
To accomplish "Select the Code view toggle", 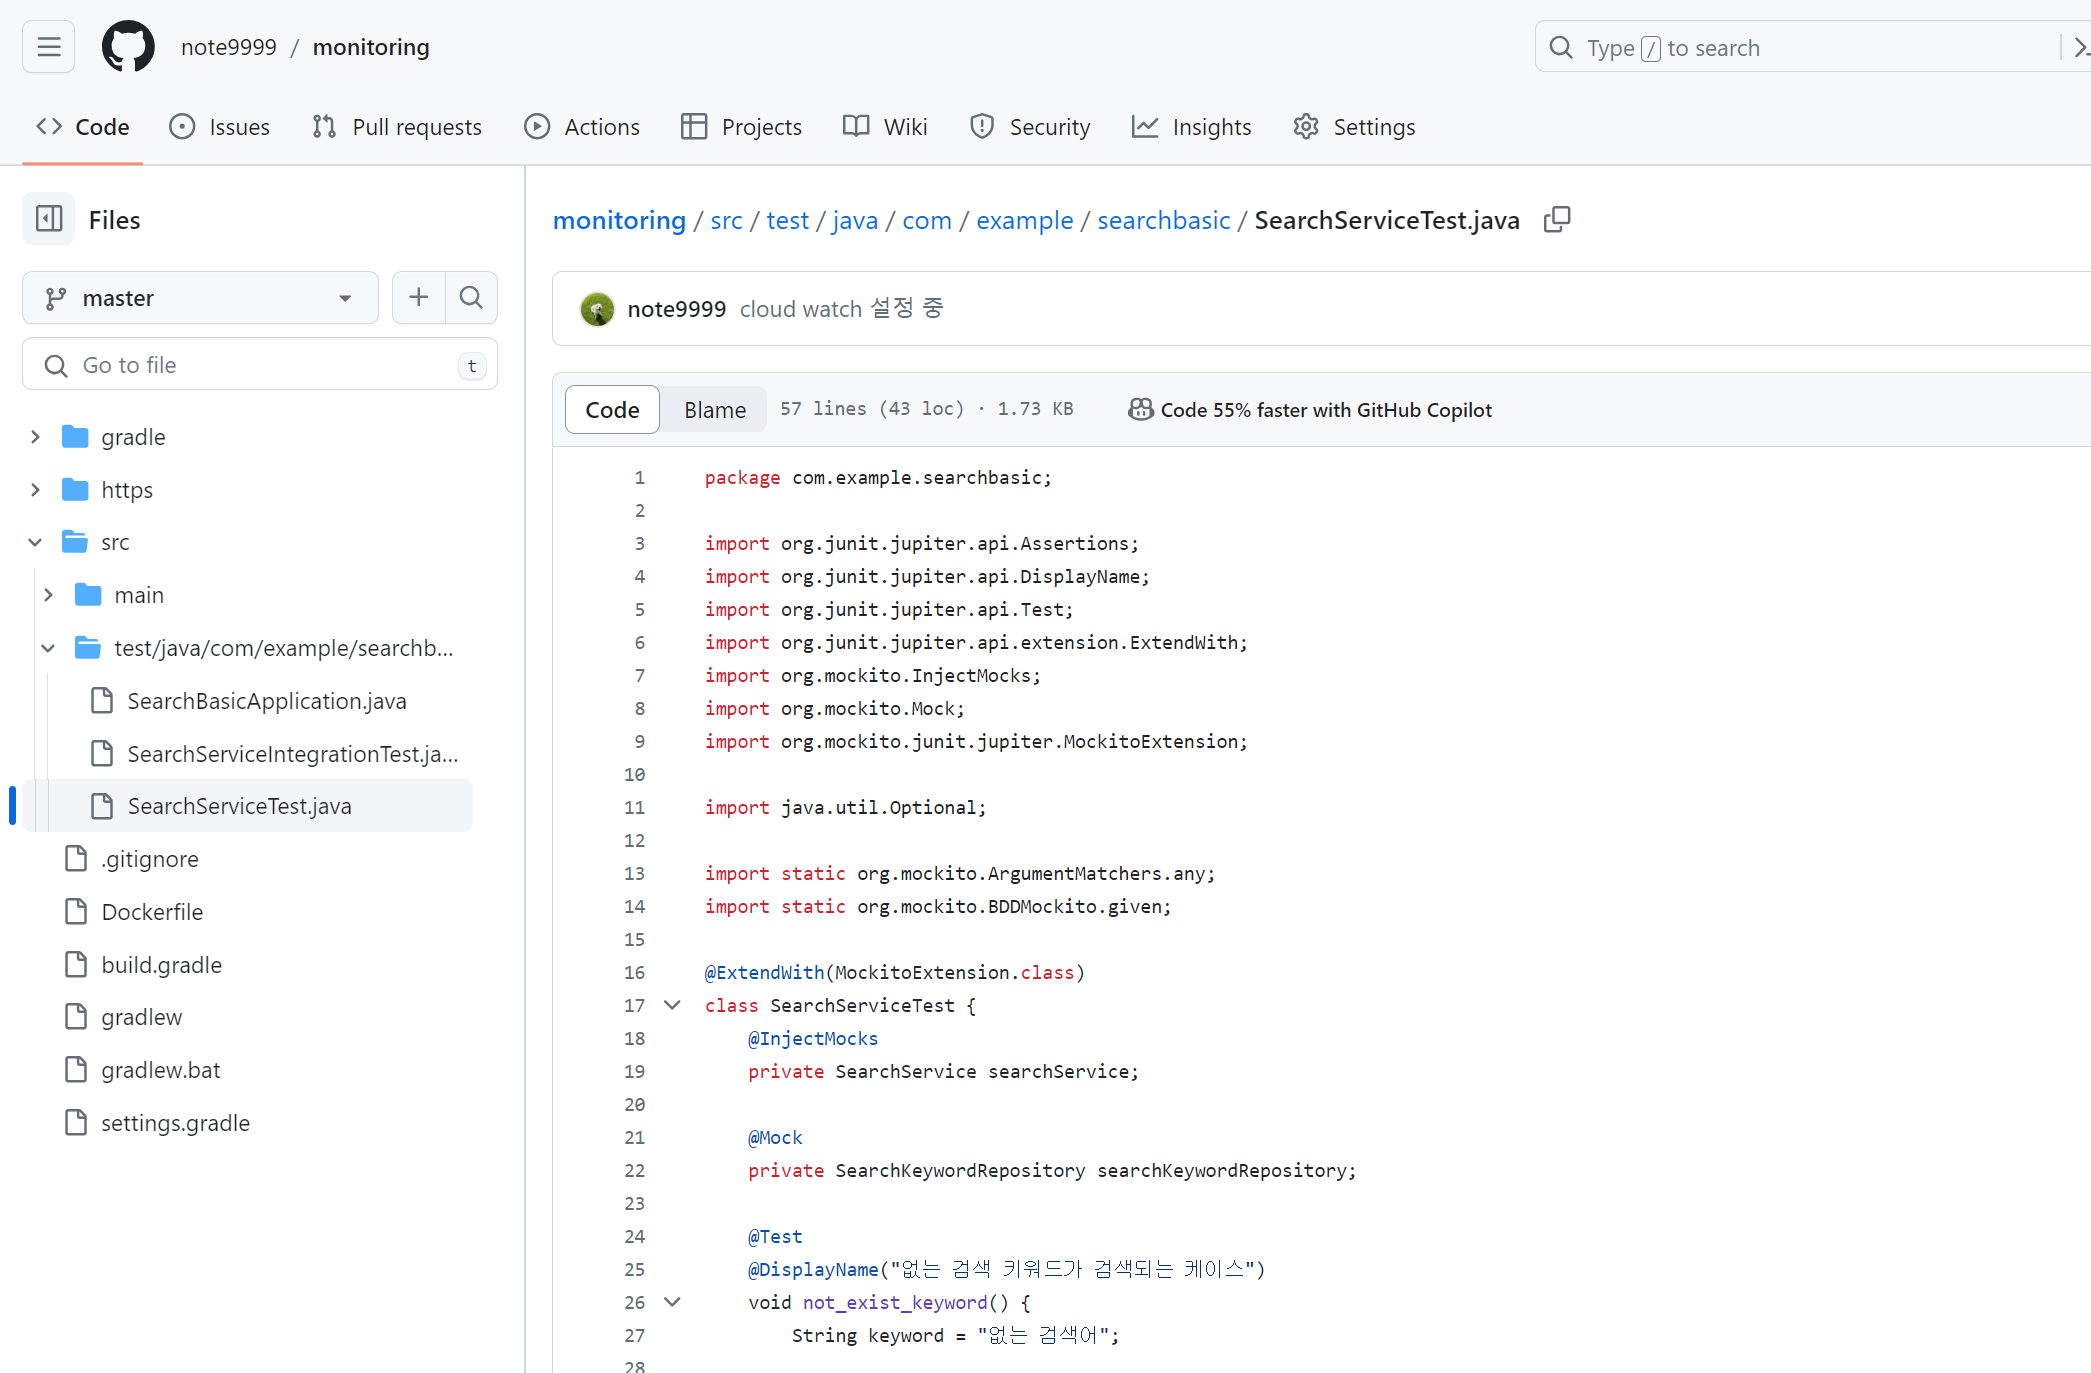I will point(612,410).
